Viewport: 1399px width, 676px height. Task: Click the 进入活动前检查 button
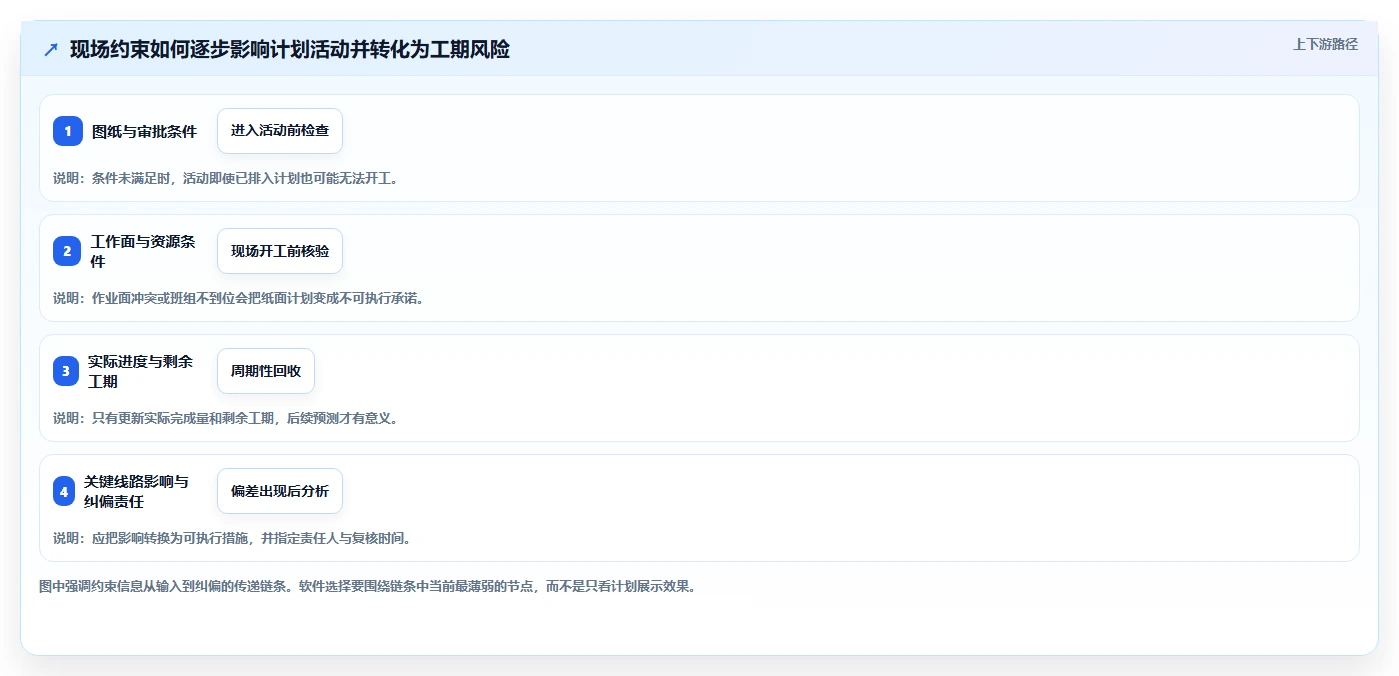[280, 131]
